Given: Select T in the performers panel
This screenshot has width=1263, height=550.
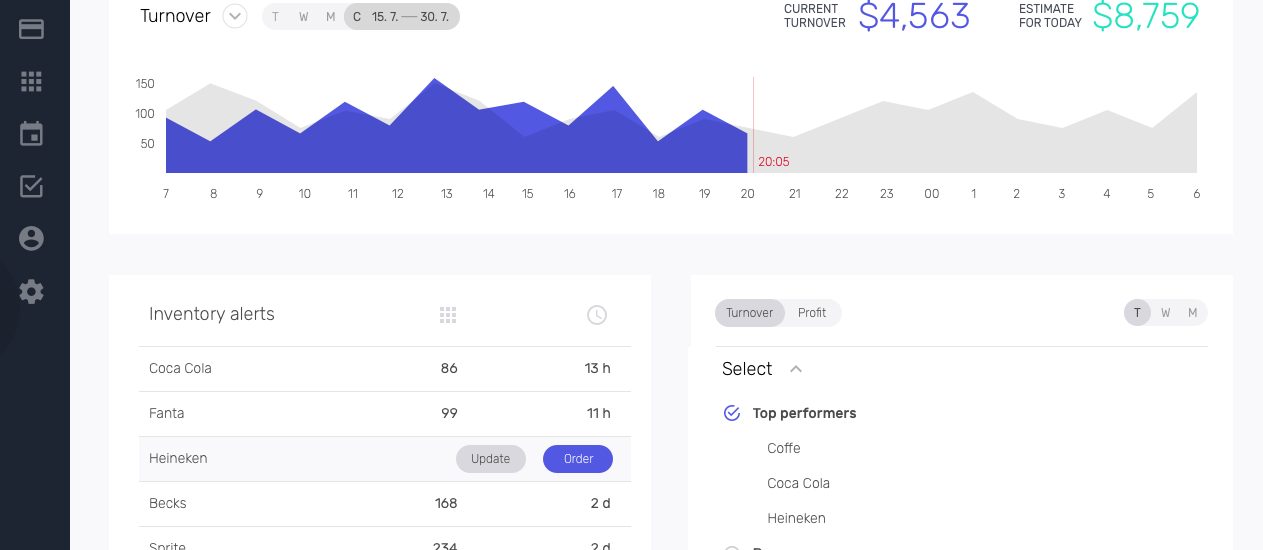Looking at the screenshot, I should [x=1137, y=313].
